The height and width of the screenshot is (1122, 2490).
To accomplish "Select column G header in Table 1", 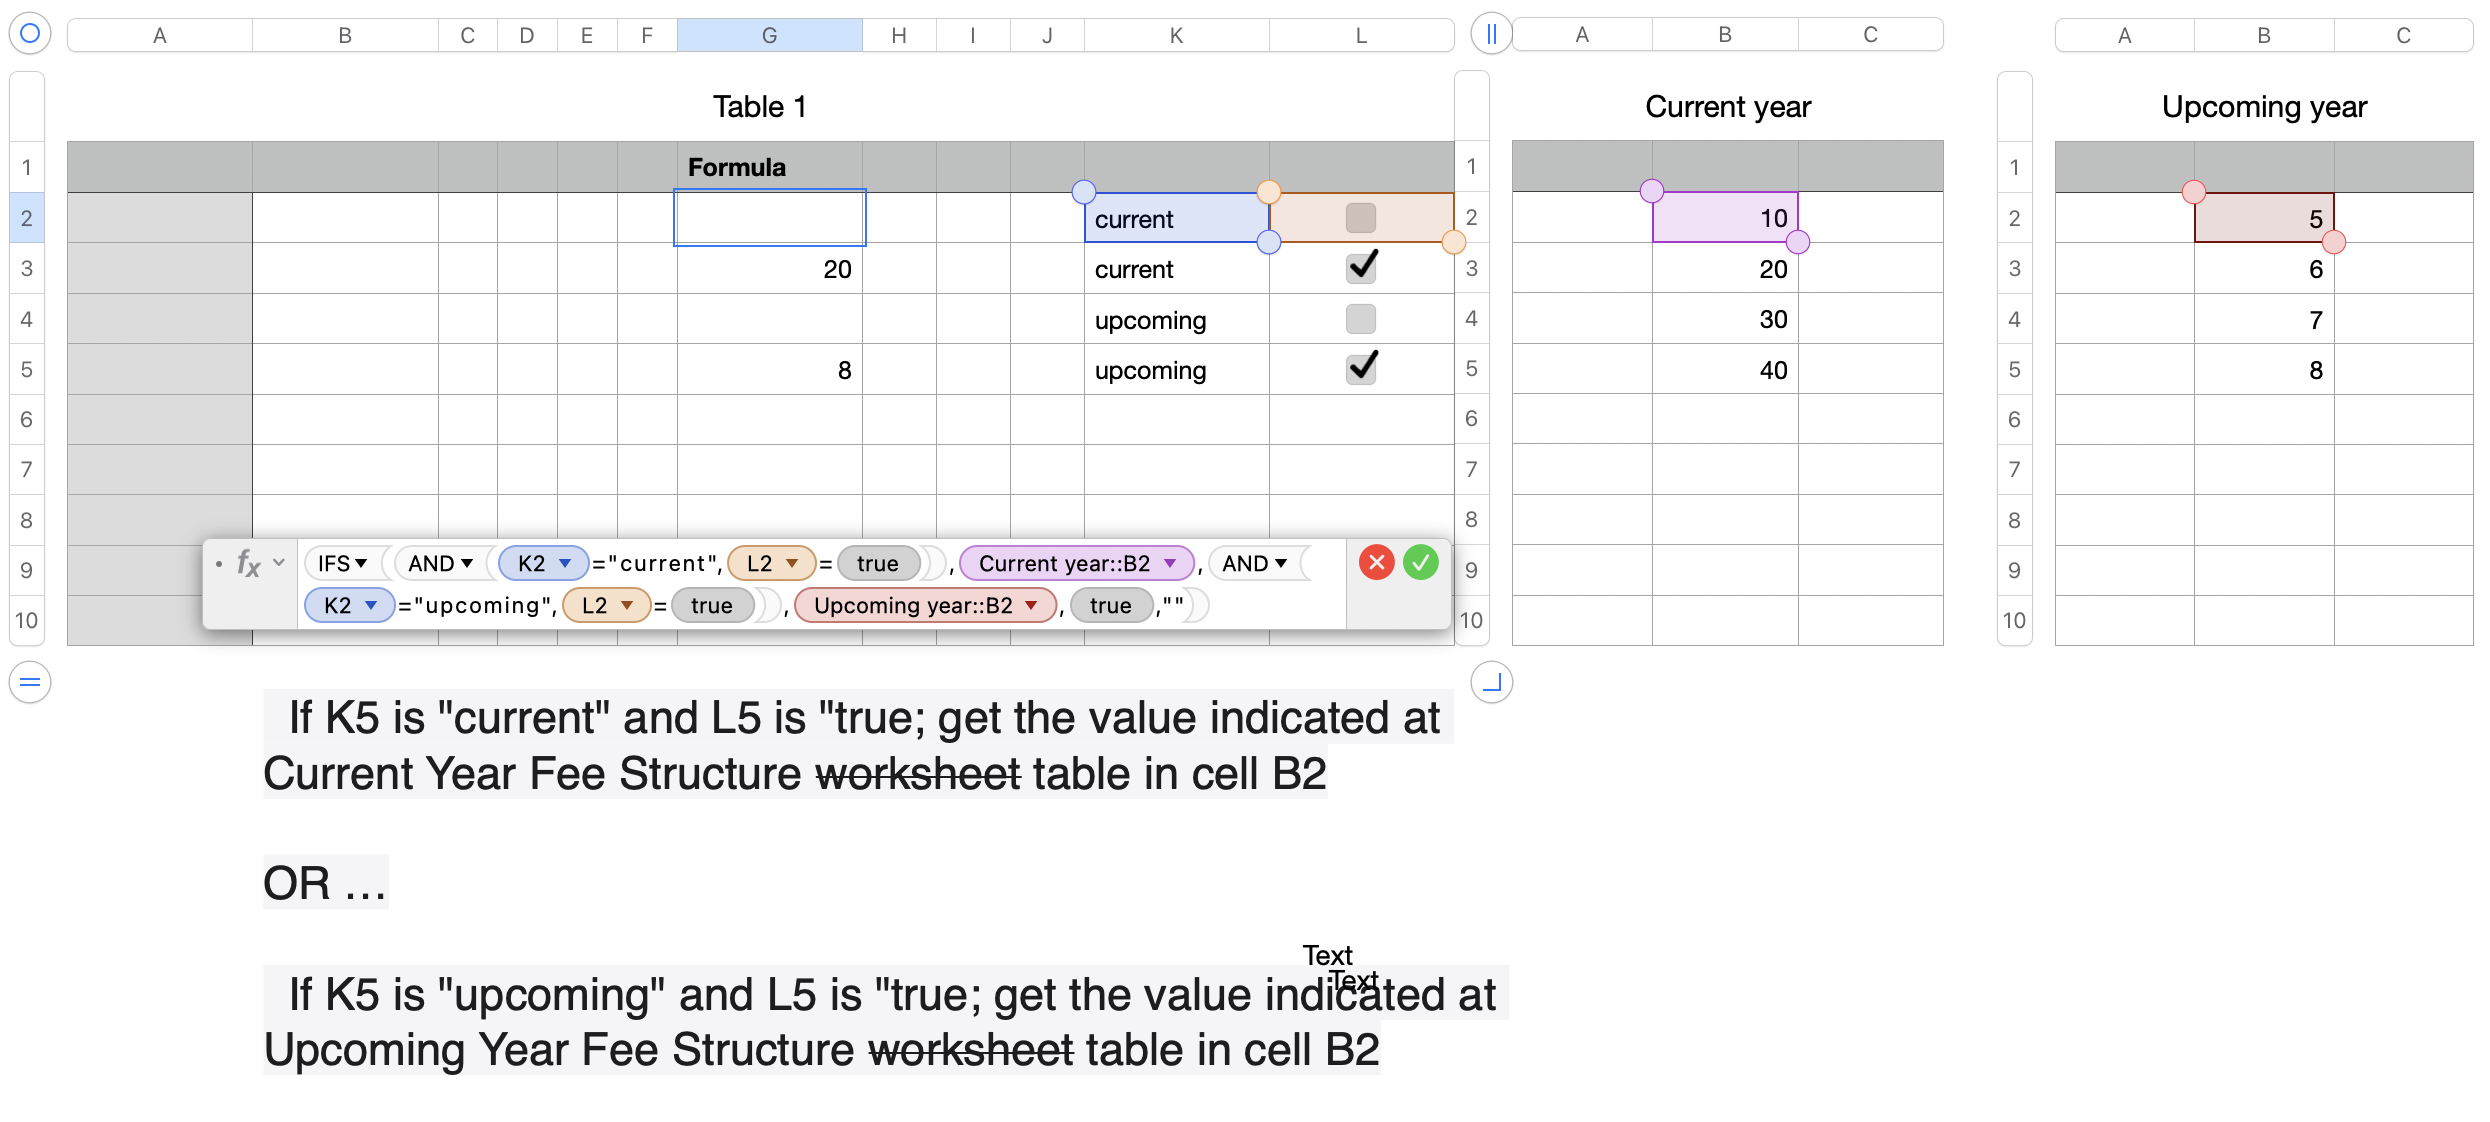I will 769,36.
